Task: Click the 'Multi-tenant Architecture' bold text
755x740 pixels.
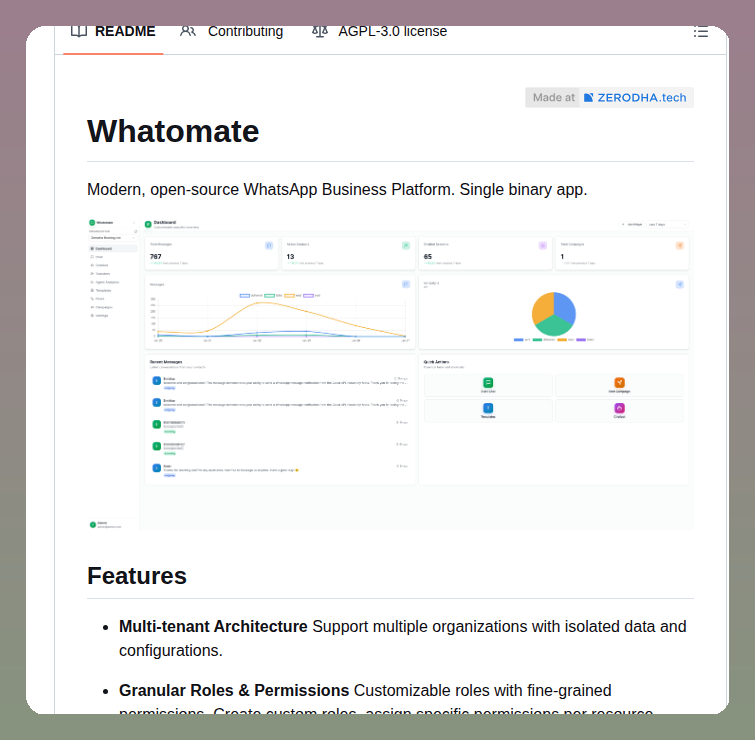Action: point(213,626)
